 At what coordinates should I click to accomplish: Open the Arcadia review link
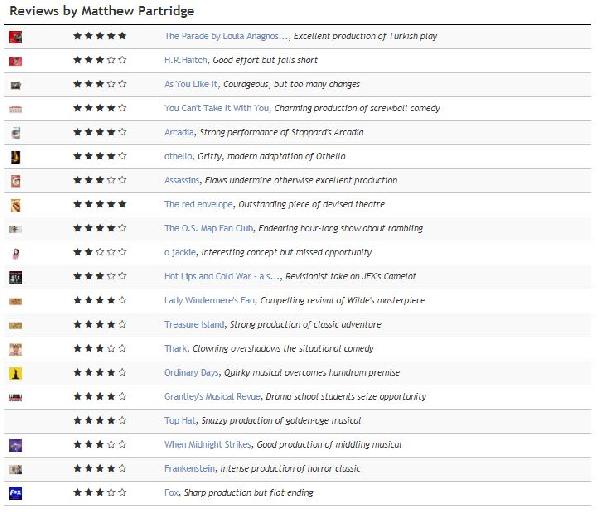(x=179, y=132)
